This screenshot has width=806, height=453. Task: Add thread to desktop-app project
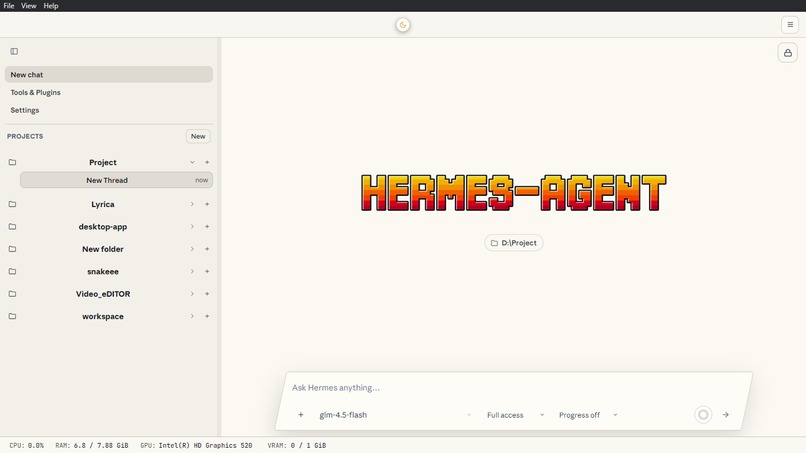click(x=207, y=227)
